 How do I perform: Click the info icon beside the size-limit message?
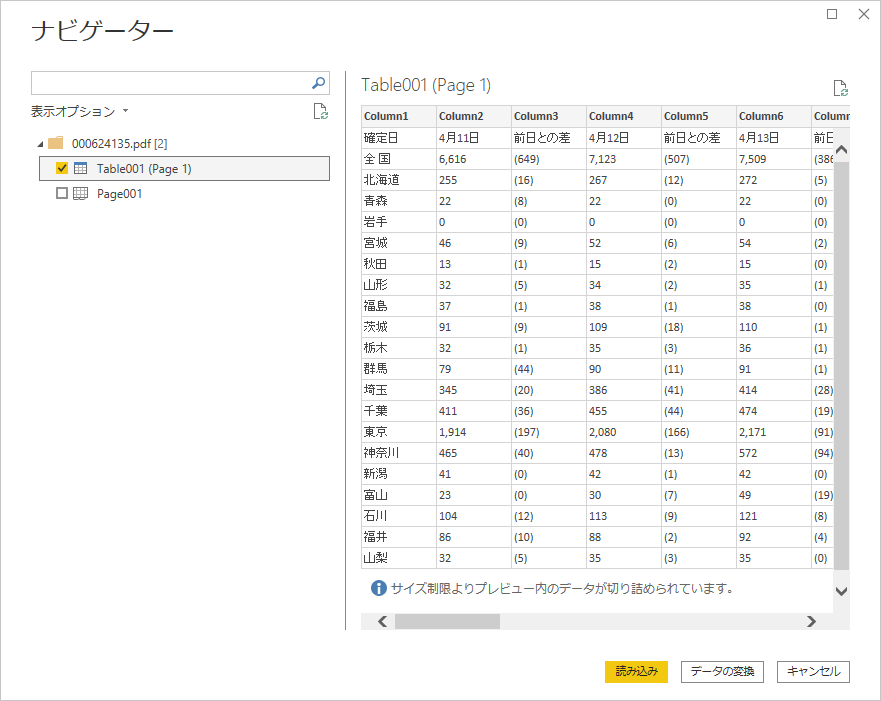(x=378, y=588)
